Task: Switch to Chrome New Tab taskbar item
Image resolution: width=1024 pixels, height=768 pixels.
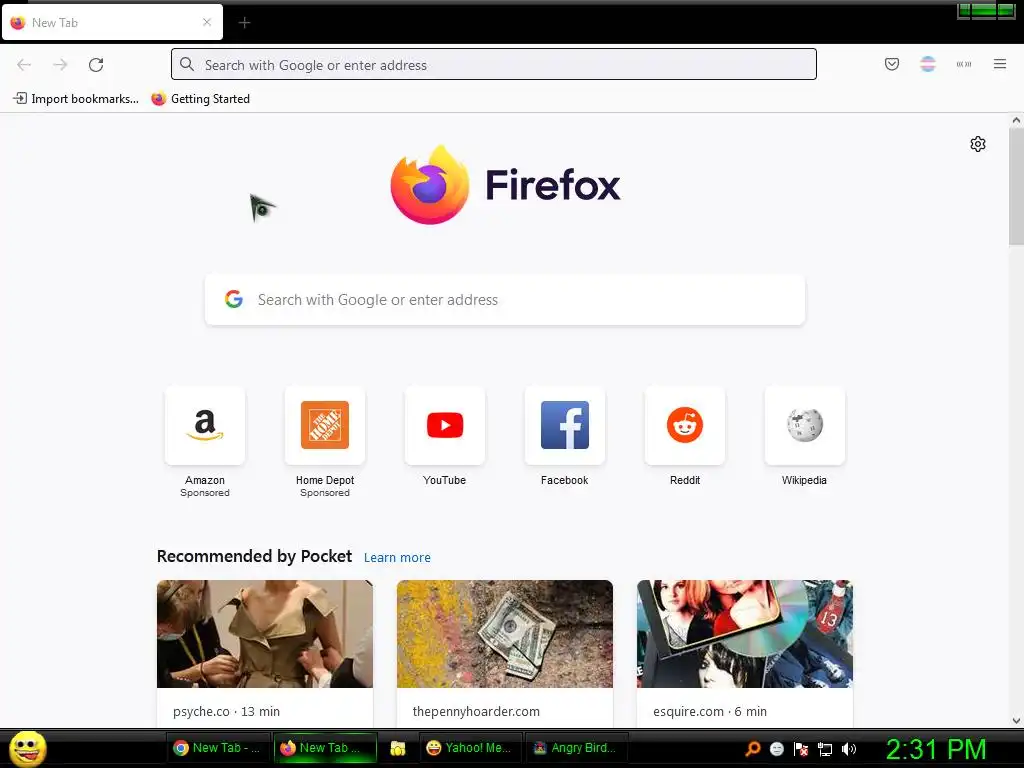Action: pyautogui.click(x=217, y=748)
